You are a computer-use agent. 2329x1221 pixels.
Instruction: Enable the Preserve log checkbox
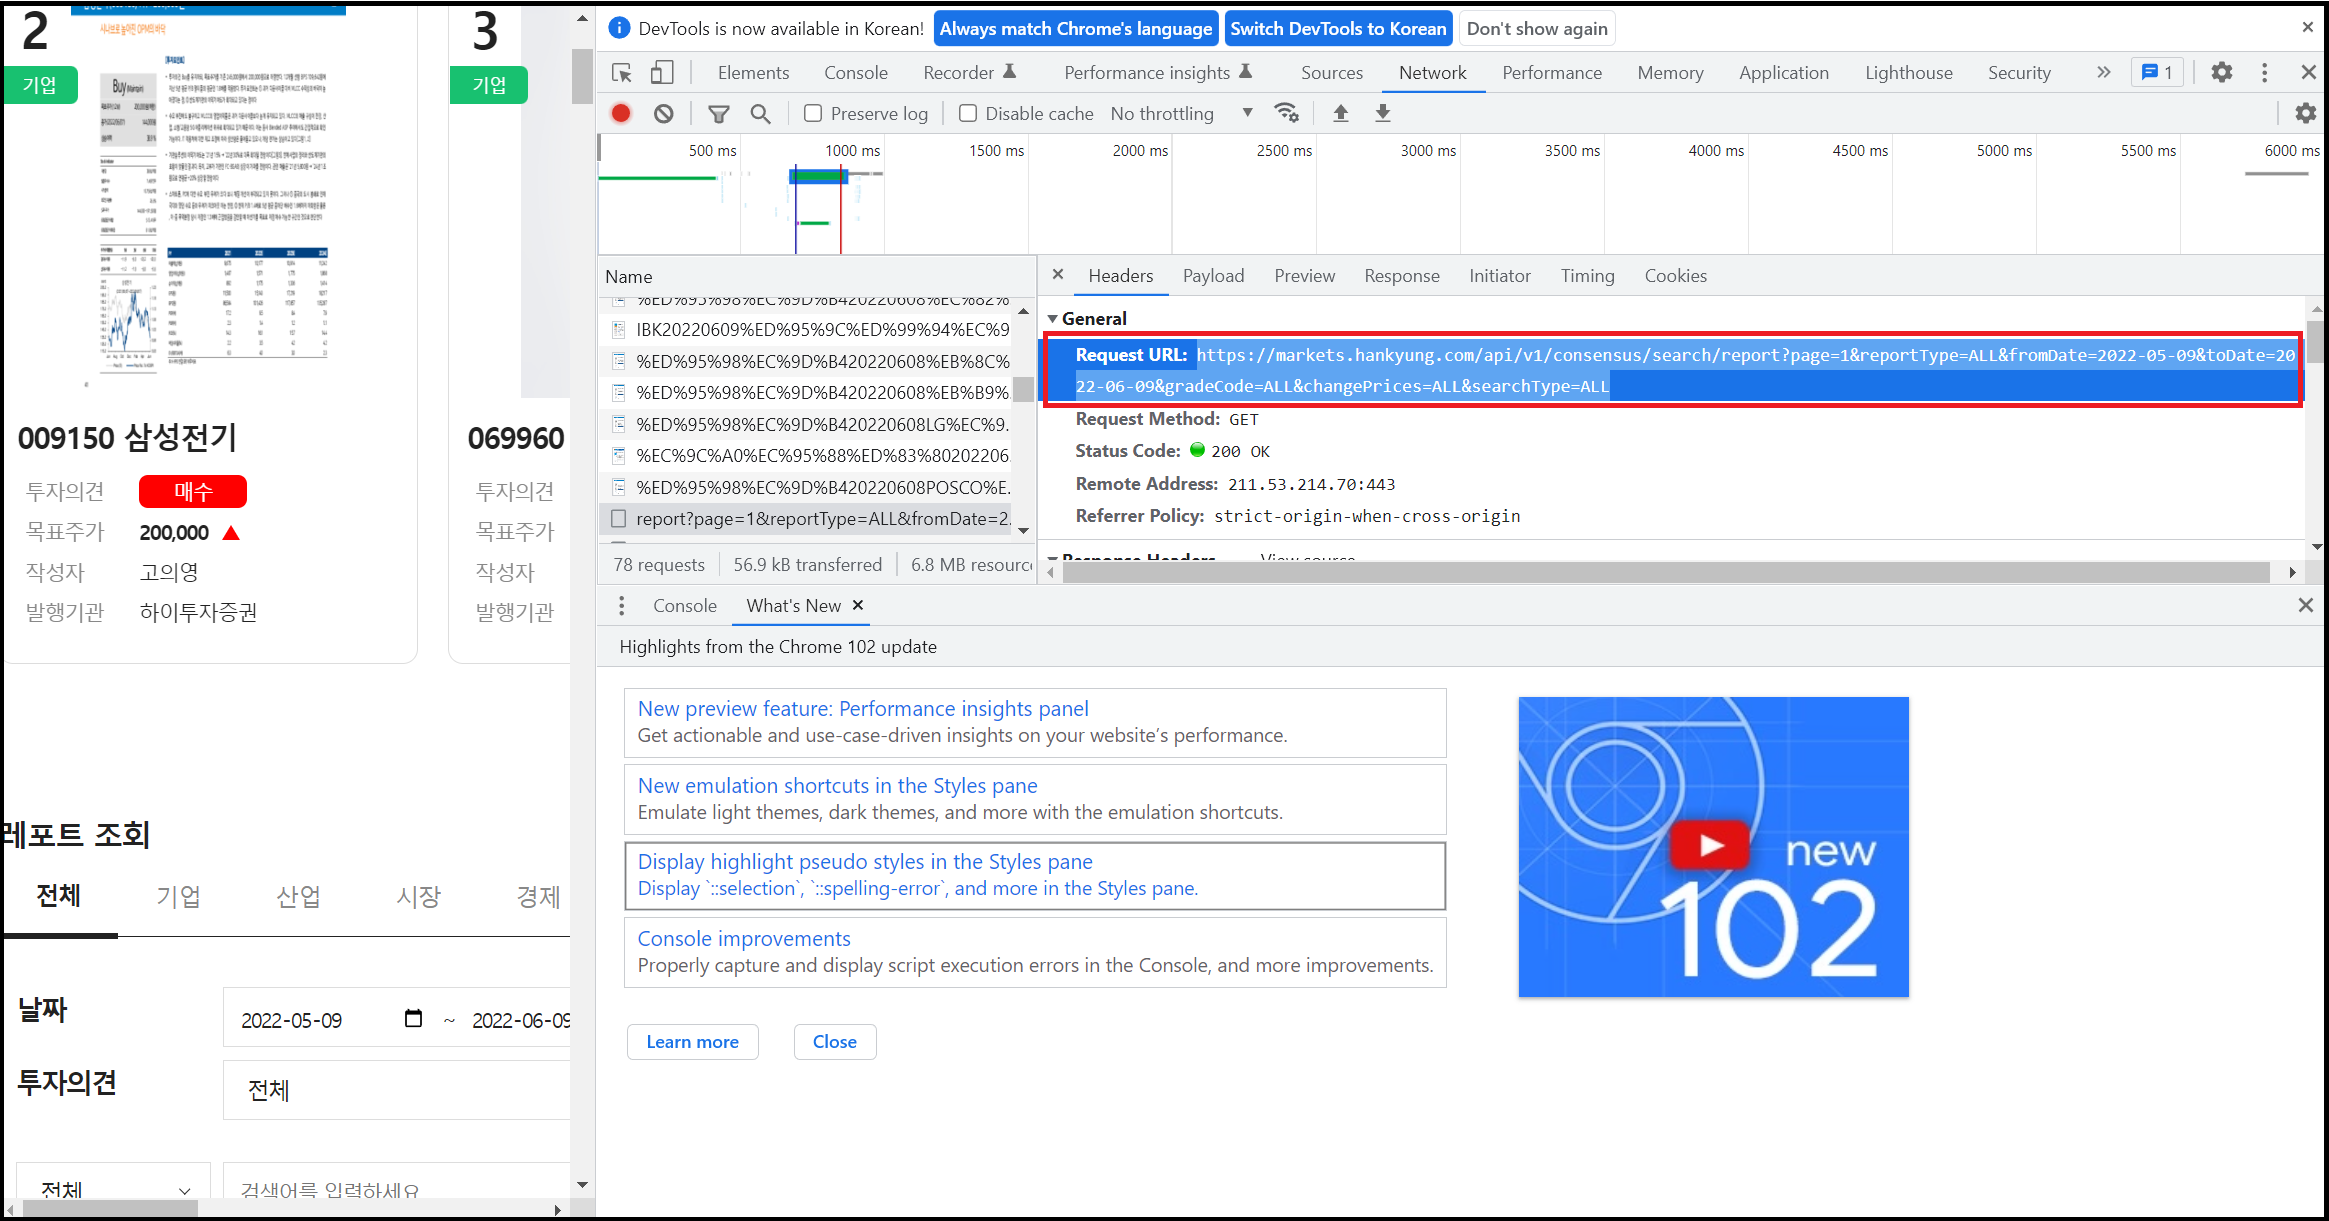click(814, 114)
